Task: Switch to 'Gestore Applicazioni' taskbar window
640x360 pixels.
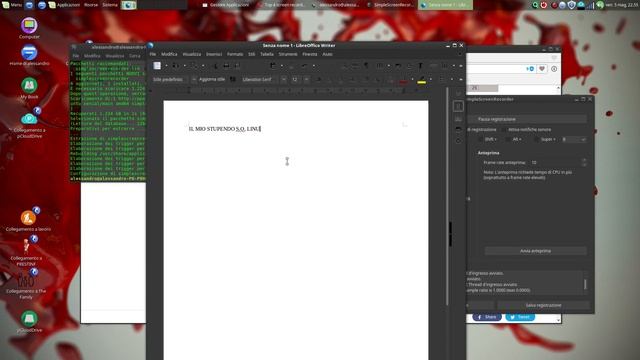Action: (x=226, y=5)
